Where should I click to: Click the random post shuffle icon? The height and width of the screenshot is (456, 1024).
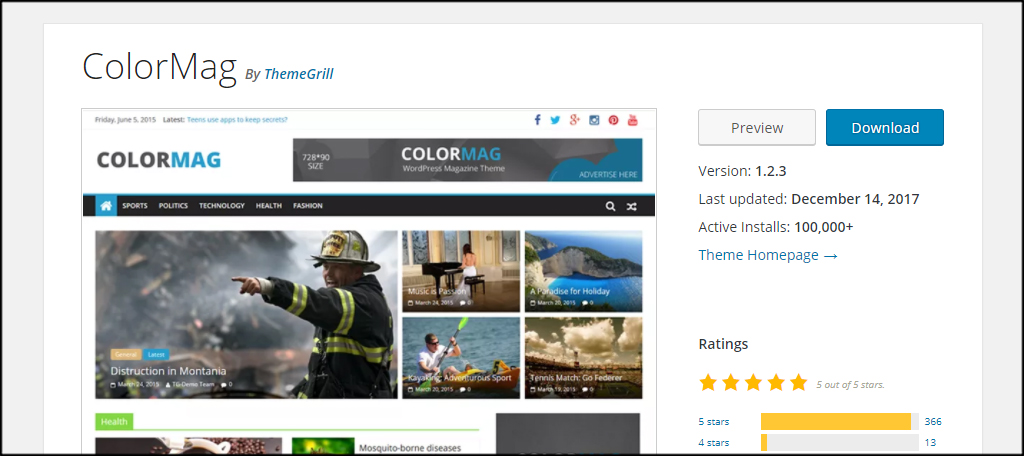click(x=632, y=206)
